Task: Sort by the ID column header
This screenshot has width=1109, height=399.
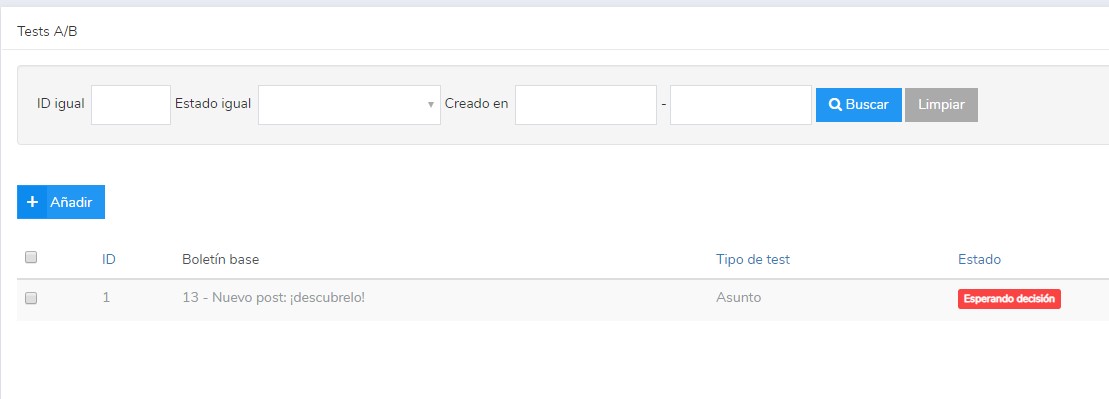Action: point(109,260)
